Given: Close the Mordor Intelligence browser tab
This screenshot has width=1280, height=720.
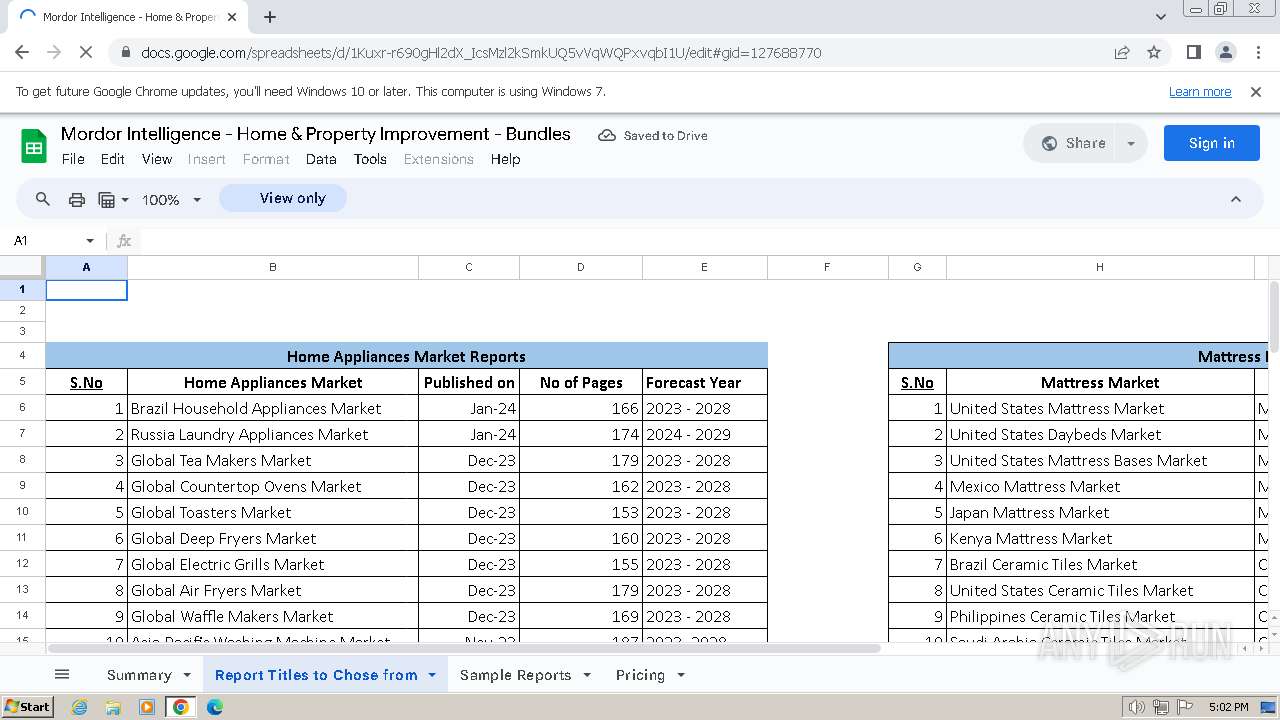Looking at the screenshot, I should pos(232,17).
